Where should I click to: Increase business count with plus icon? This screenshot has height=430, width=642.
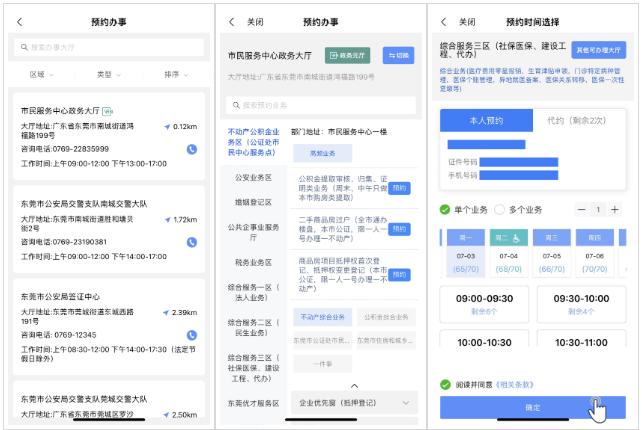point(615,210)
